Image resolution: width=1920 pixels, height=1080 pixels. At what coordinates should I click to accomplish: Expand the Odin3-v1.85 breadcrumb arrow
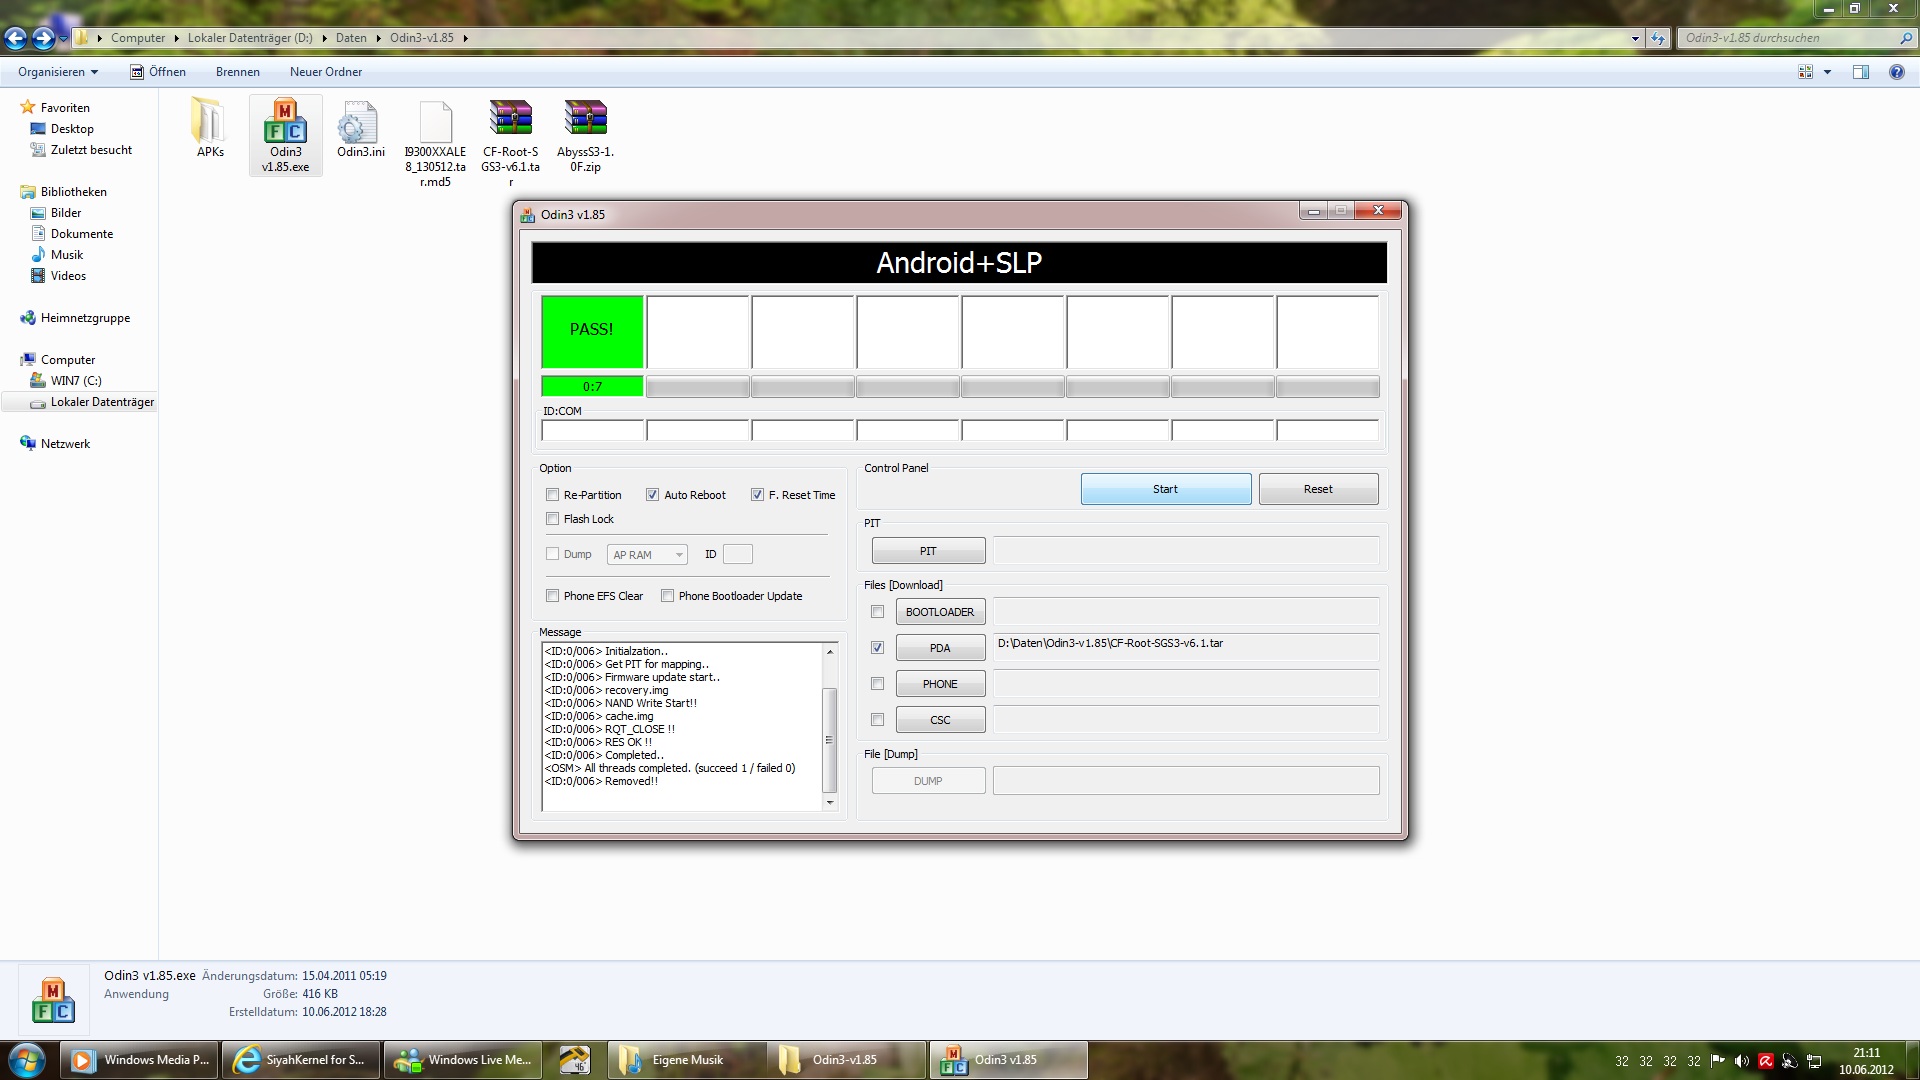point(465,38)
